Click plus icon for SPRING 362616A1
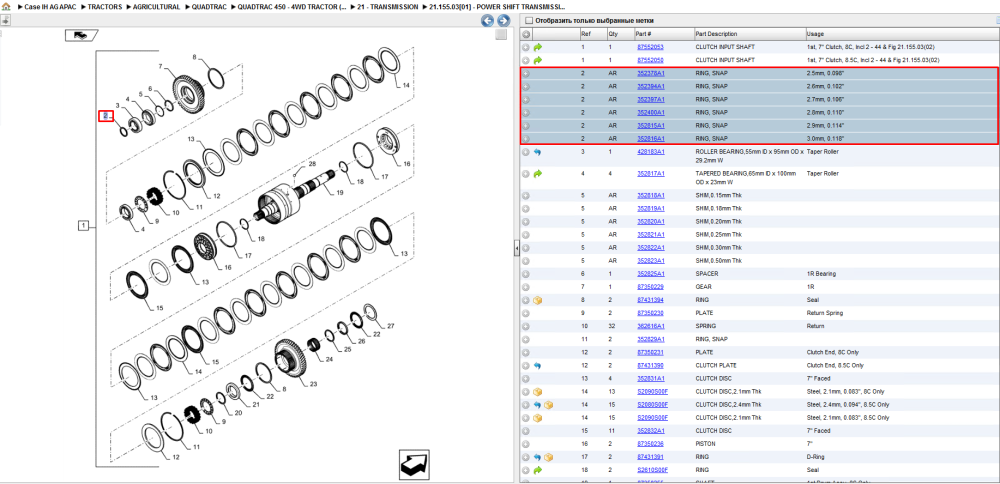The height and width of the screenshot is (484, 1000). point(526,326)
